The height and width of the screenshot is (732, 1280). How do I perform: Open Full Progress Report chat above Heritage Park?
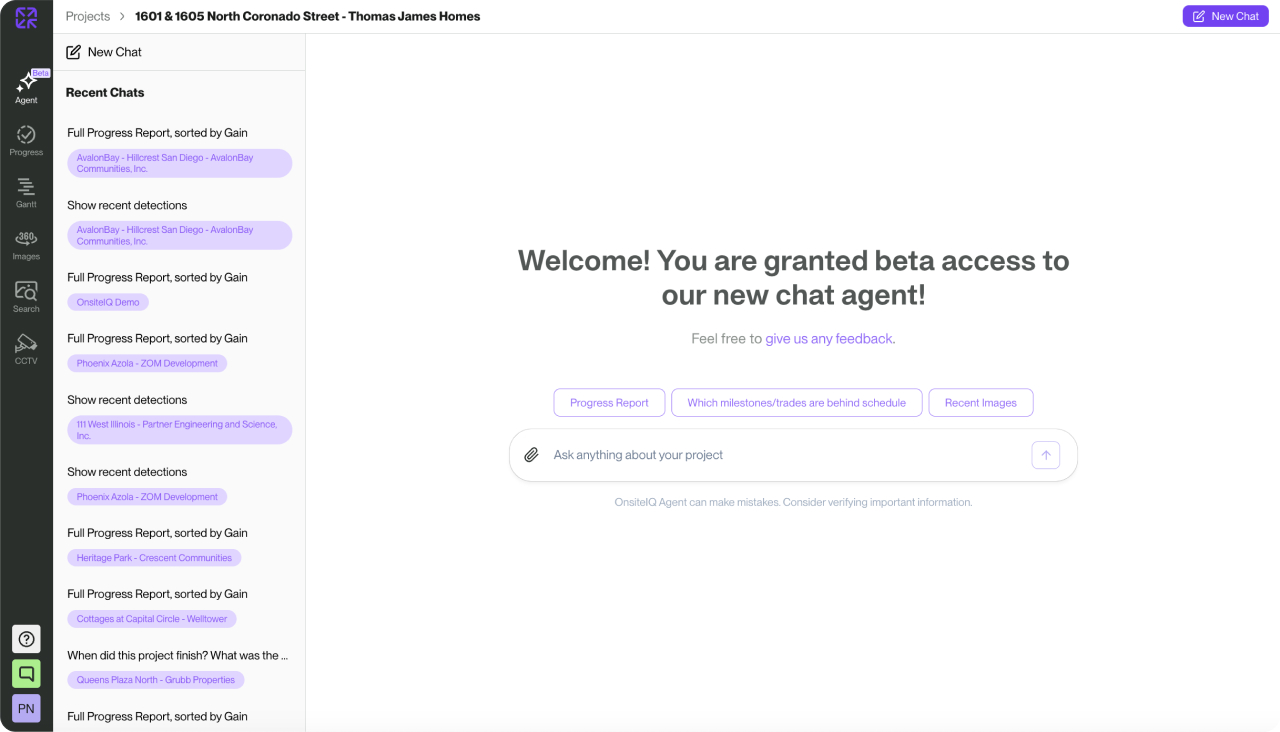click(x=157, y=533)
